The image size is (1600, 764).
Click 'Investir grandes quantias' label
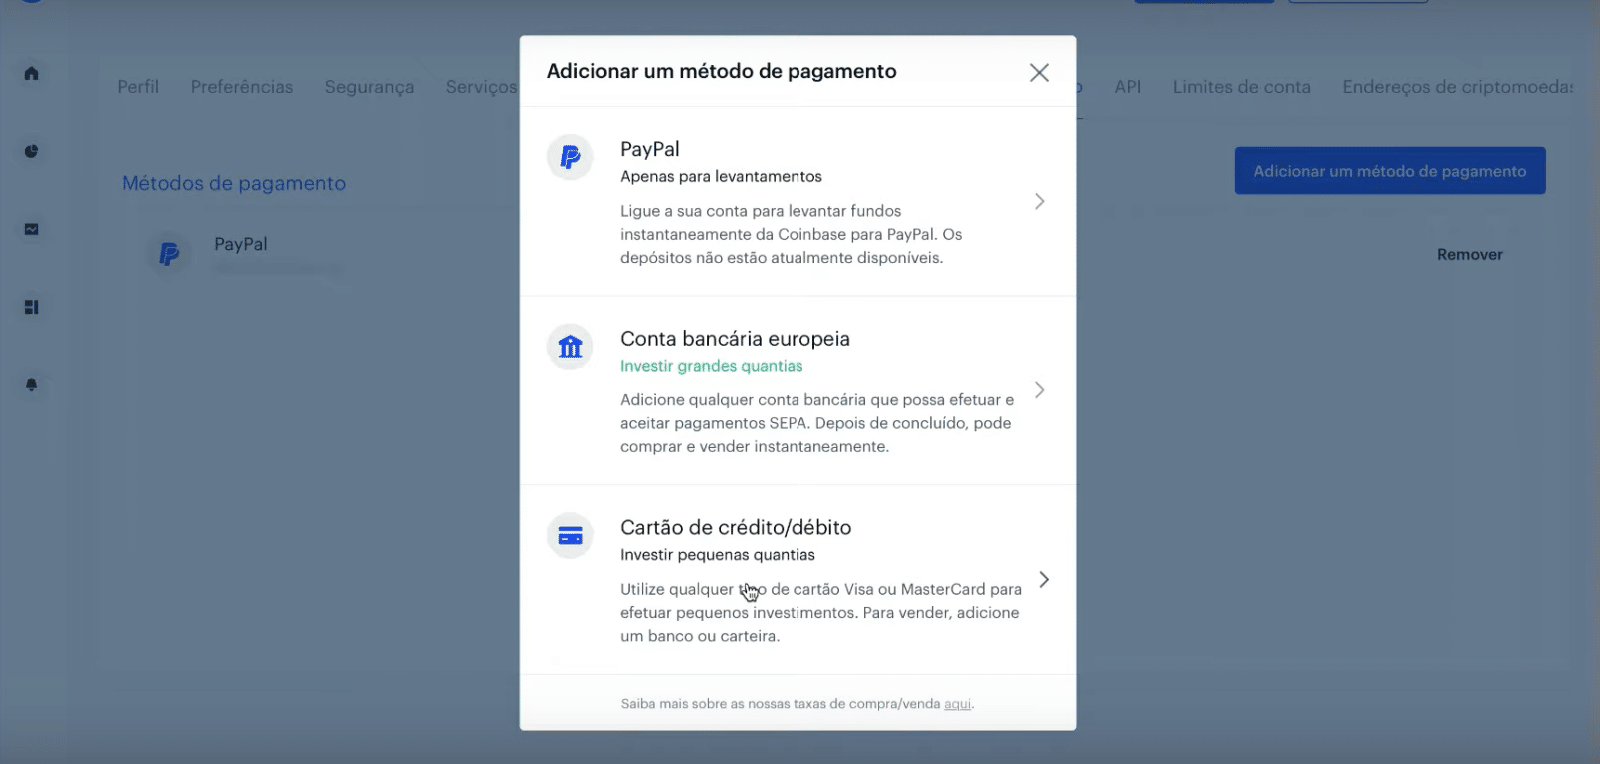[x=711, y=366]
